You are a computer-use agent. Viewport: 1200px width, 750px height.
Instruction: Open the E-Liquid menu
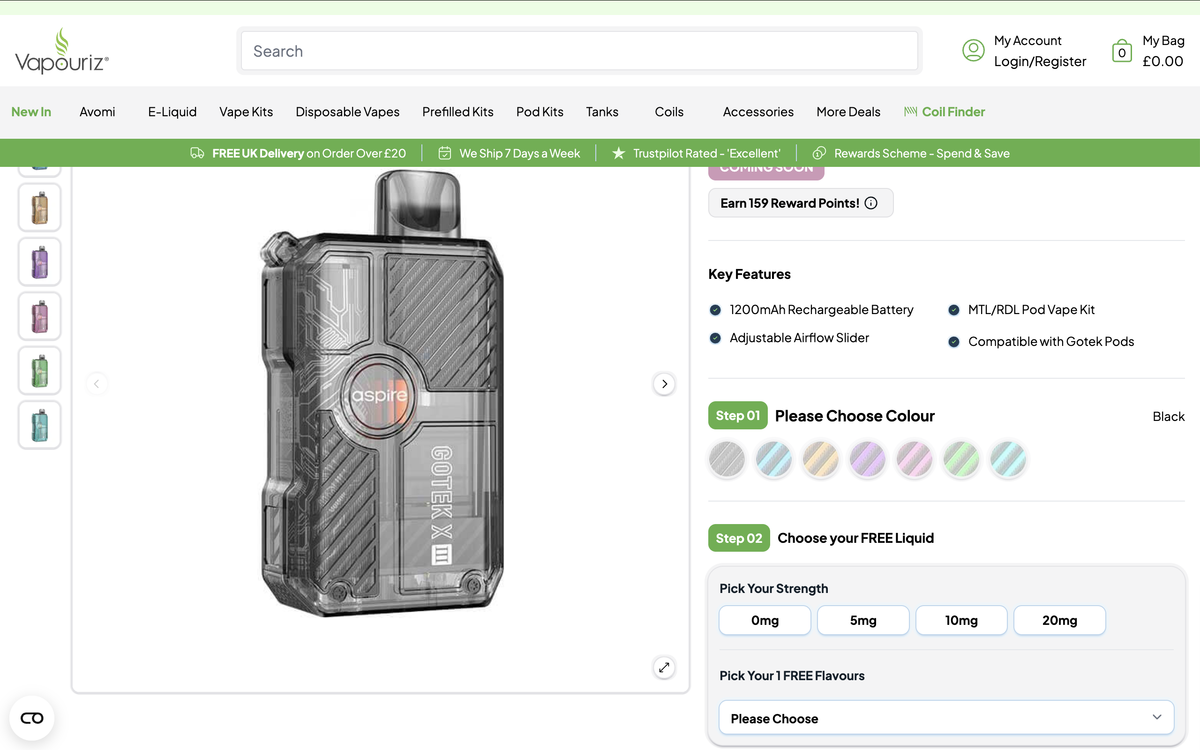coord(172,112)
